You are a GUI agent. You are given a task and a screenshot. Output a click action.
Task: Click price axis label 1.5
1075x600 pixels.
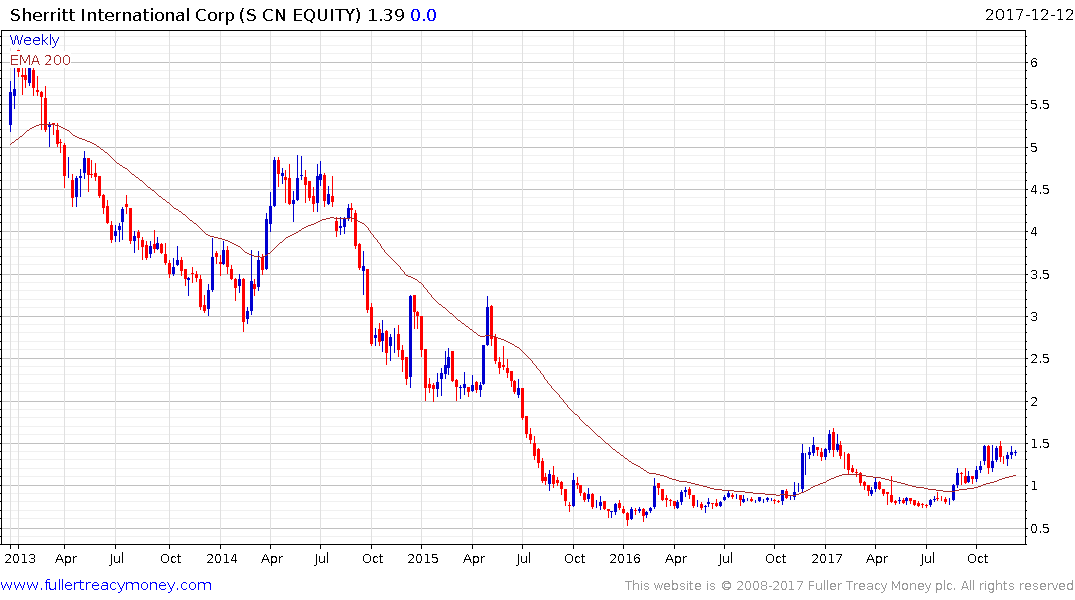(x=1039, y=444)
